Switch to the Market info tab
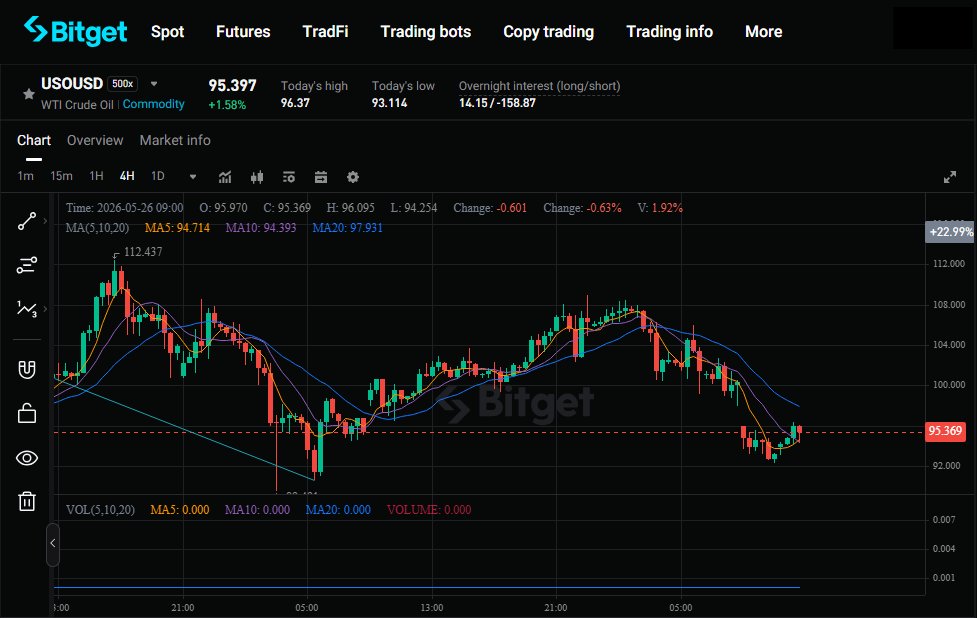This screenshot has height=618, width=977. [x=175, y=140]
